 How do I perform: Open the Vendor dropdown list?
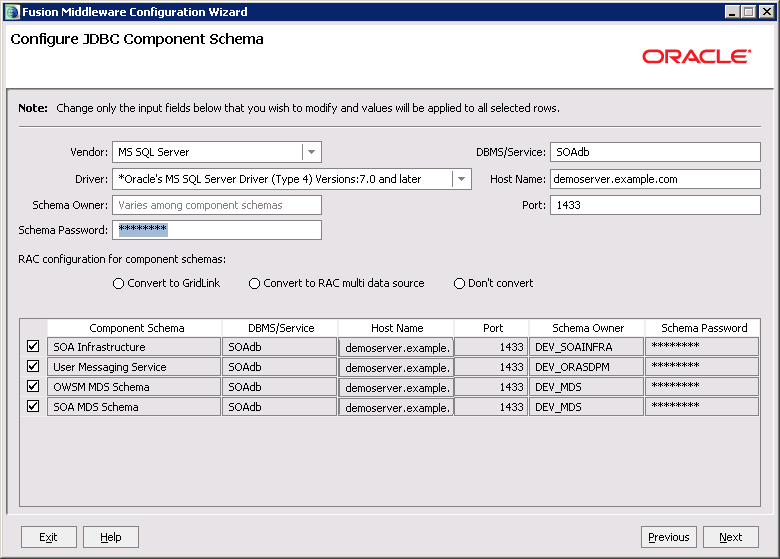pyautogui.click(x=311, y=152)
